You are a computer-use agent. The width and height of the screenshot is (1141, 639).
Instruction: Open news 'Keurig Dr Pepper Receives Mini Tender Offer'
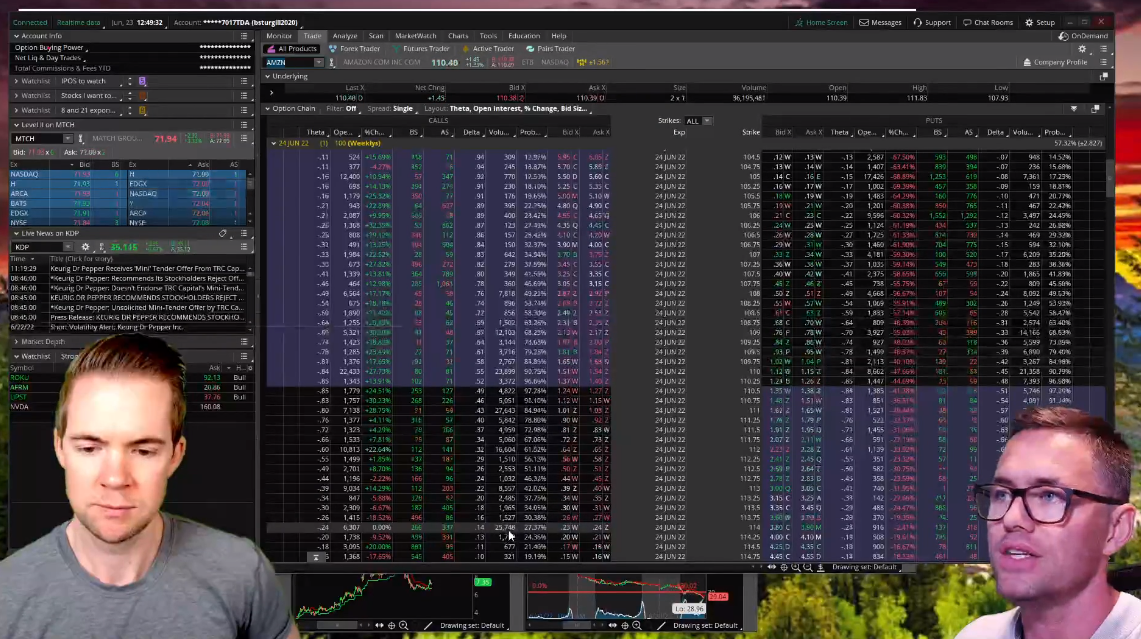tap(147, 269)
